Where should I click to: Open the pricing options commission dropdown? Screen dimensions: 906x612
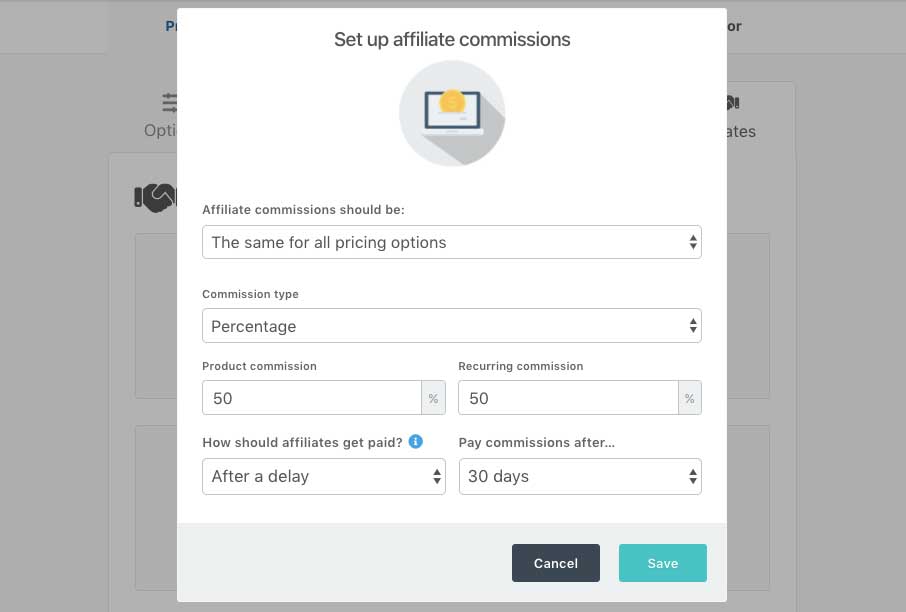(x=452, y=242)
